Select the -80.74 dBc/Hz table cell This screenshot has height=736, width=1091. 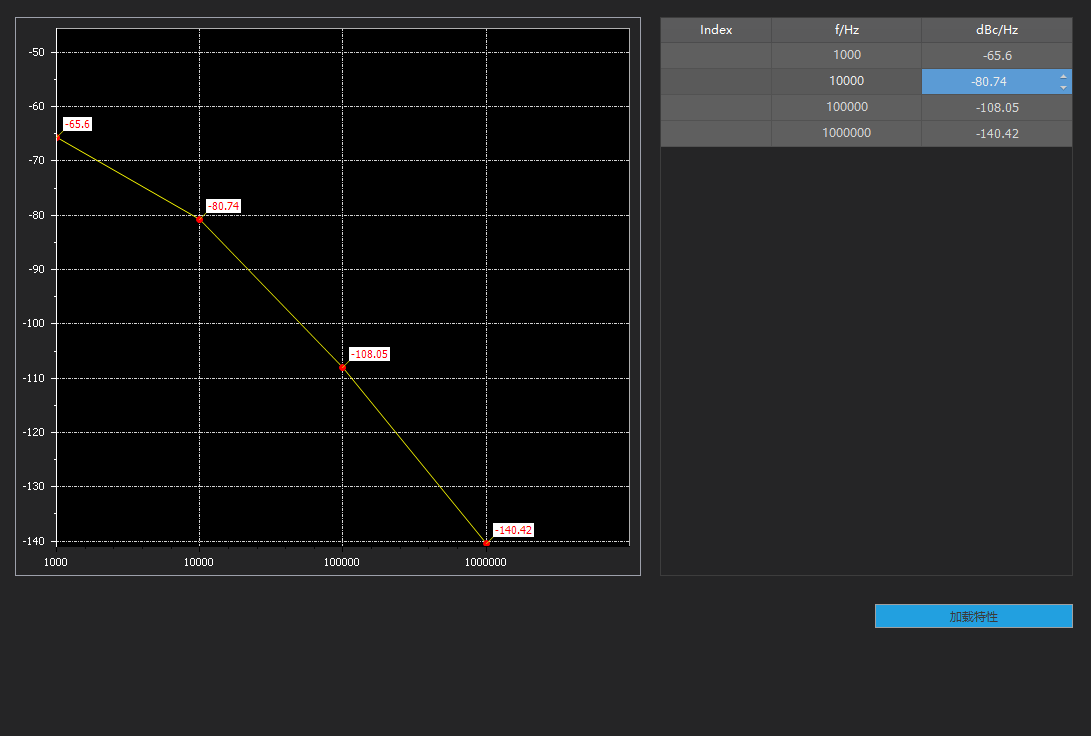coord(996,81)
